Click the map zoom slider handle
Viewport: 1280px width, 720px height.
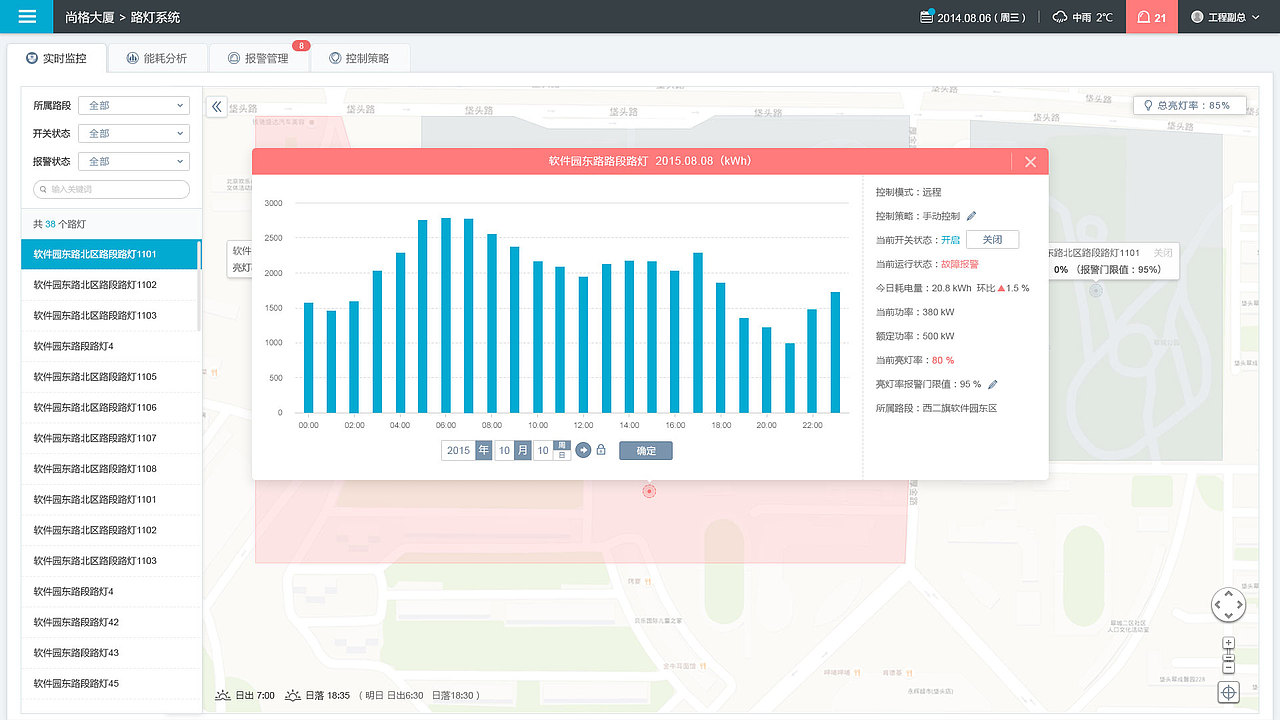pyautogui.click(x=1229, y=656)
